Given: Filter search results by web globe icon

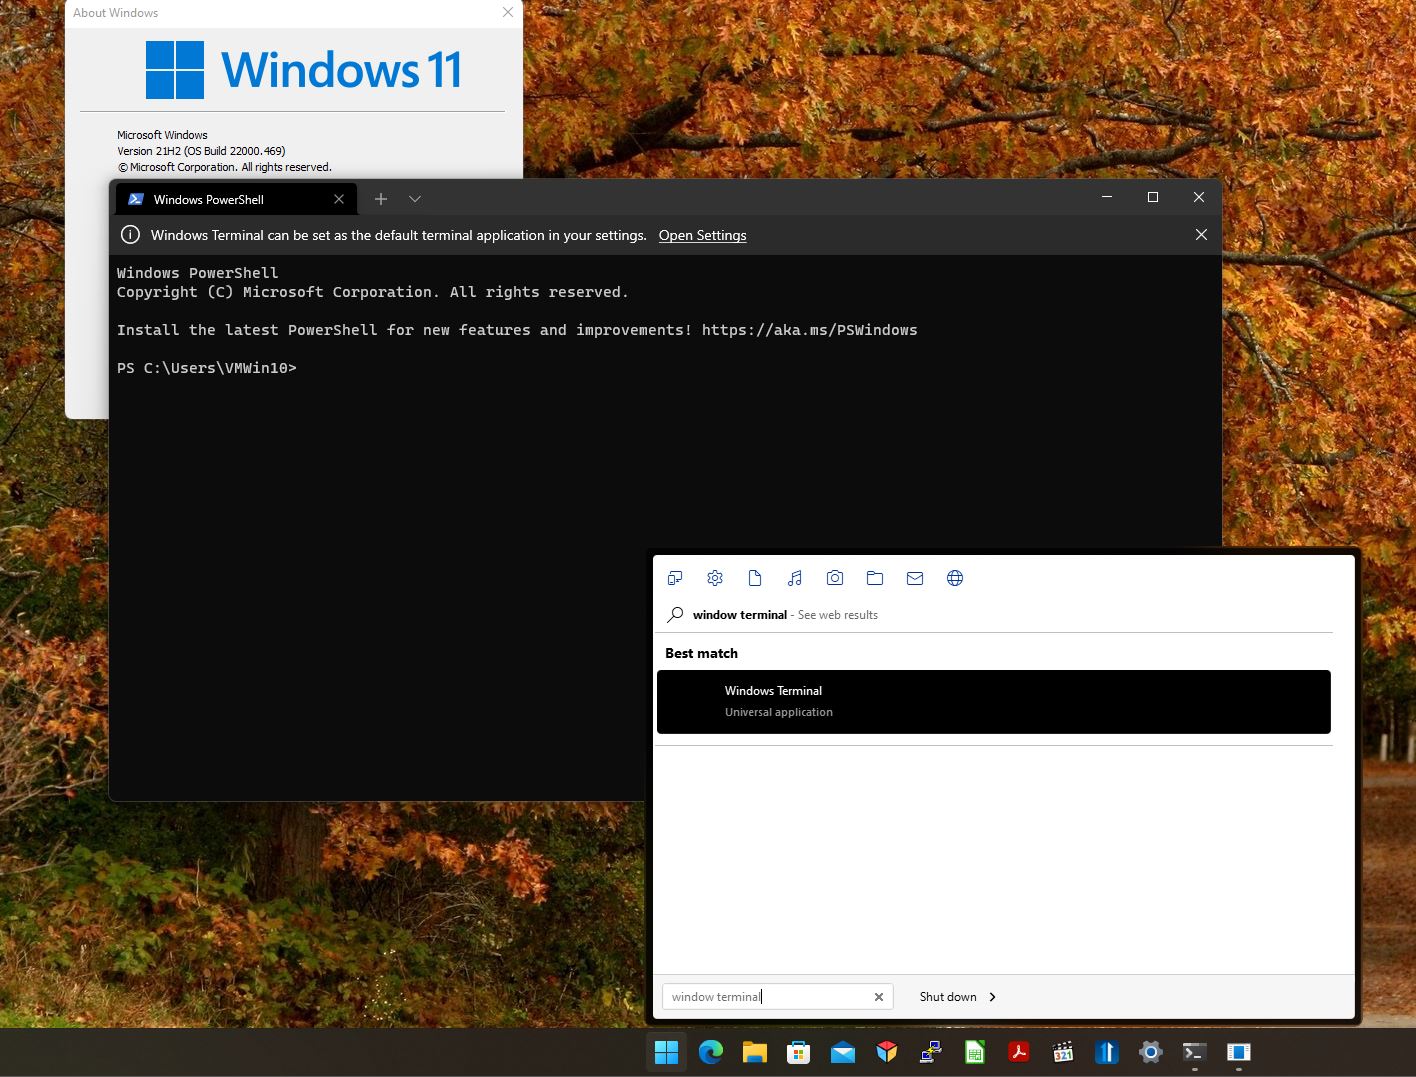Looking at the screenshot, I should pos(955,578).
